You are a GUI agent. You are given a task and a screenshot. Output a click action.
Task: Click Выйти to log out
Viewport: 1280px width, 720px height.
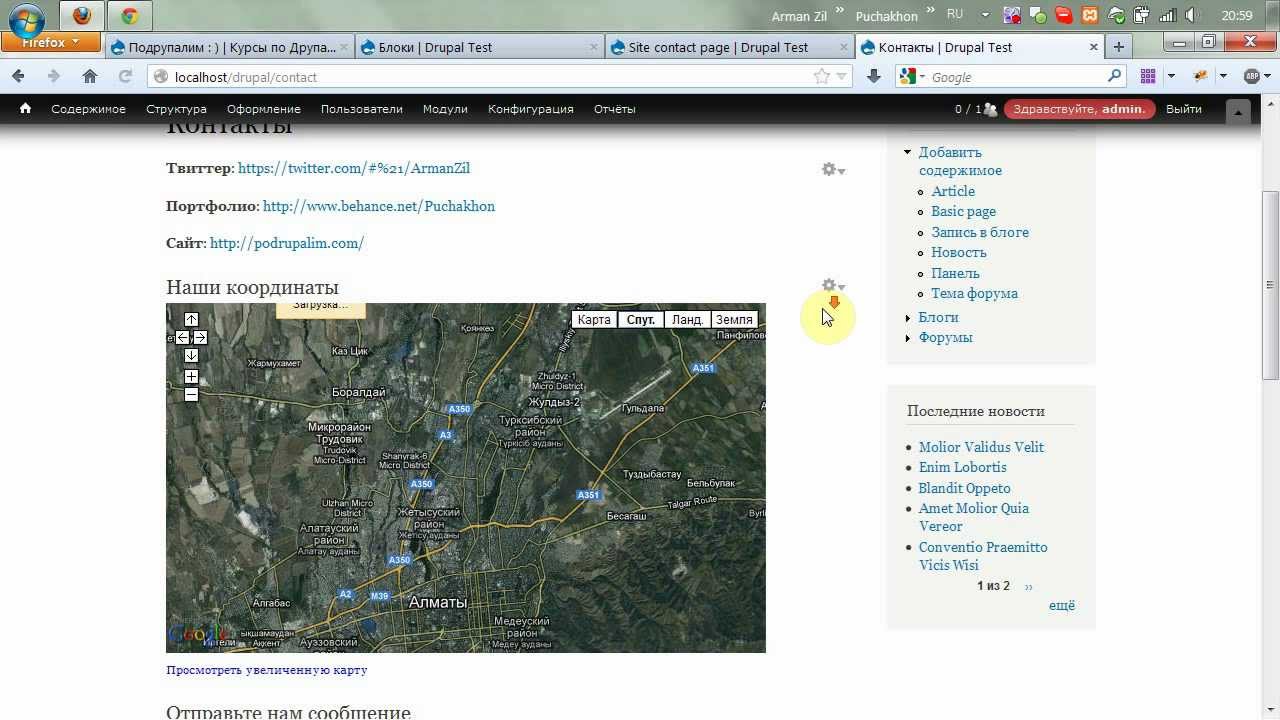click(1183, 109)
